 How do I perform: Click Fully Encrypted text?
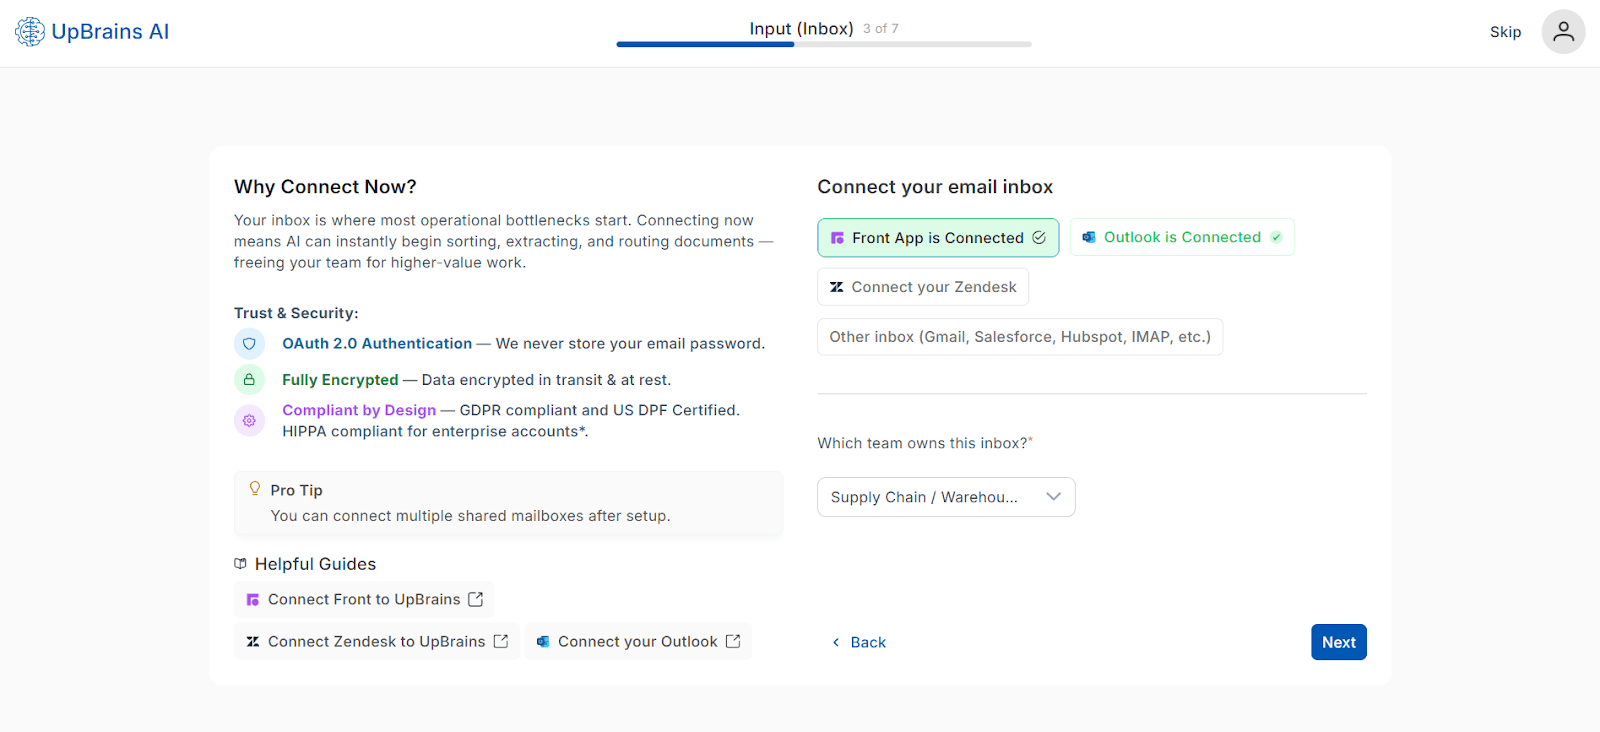(x=340, y=380)
